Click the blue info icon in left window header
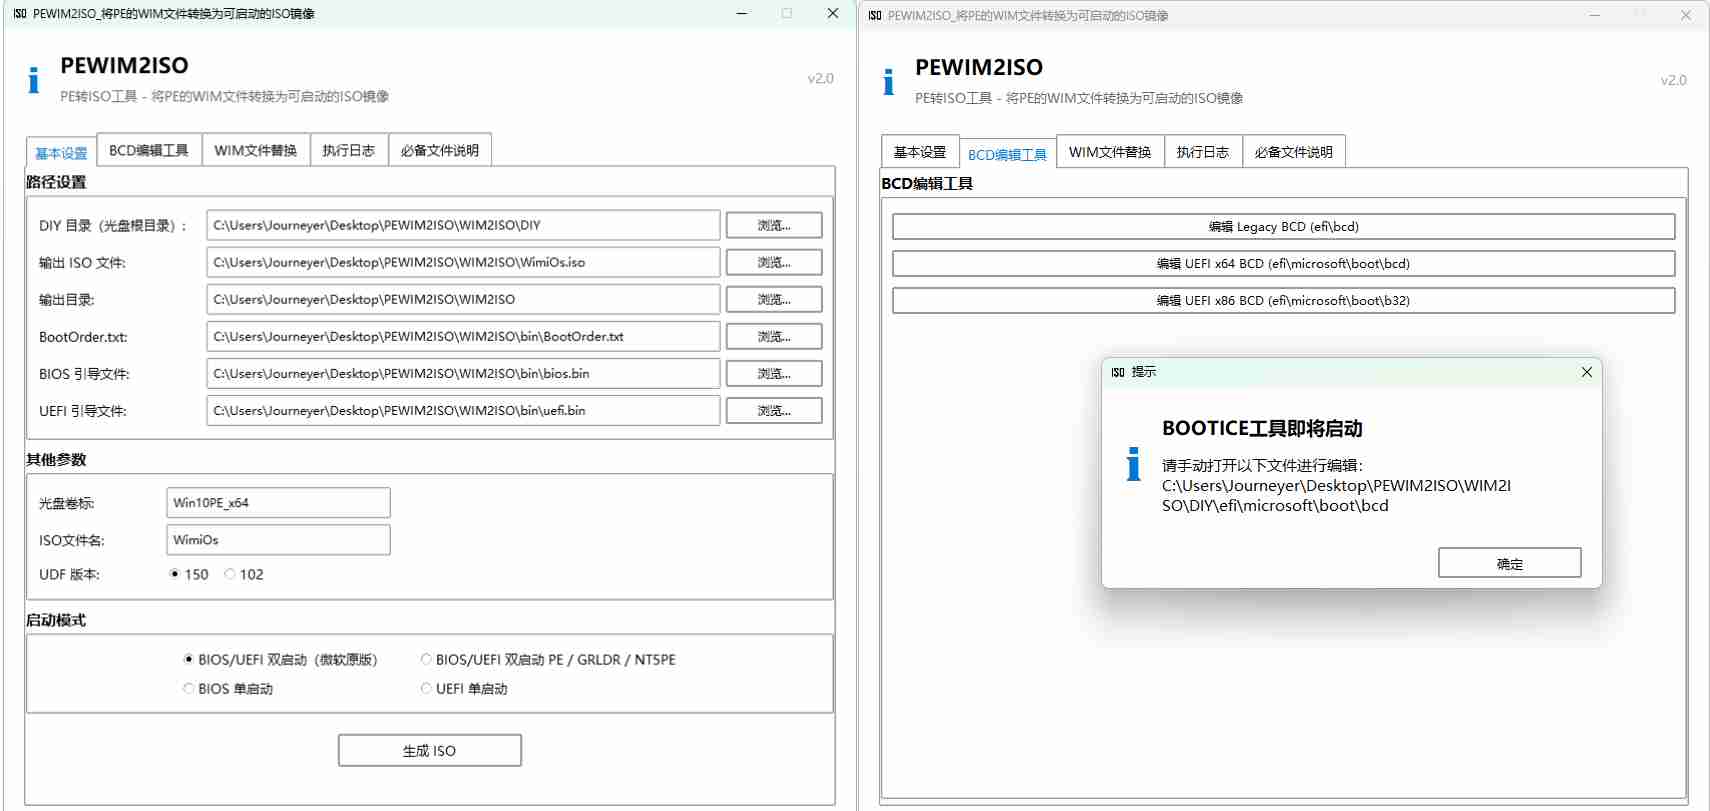1710x811 pixels. tap(34, 80)
